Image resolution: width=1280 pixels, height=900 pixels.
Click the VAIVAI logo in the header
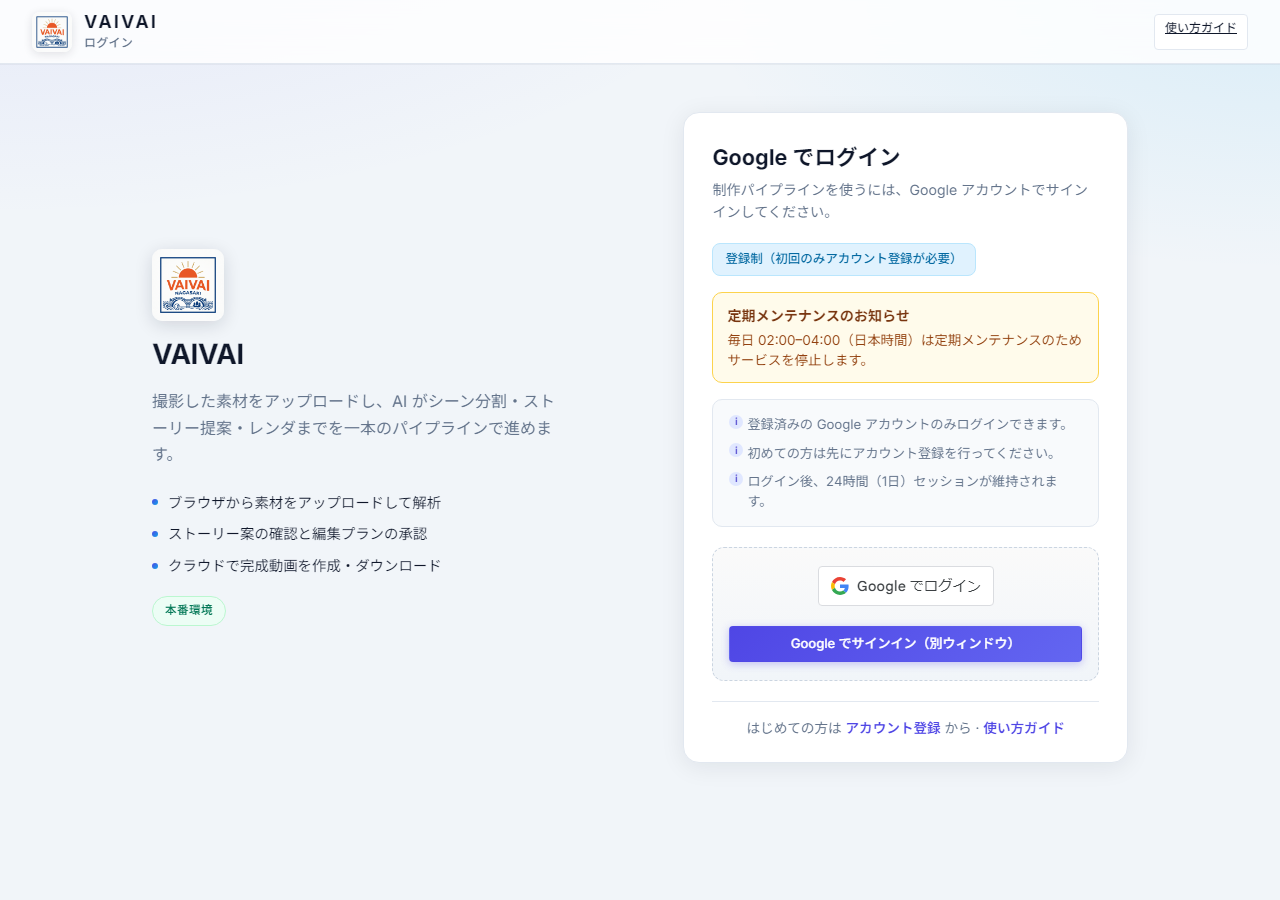point(52,32)
